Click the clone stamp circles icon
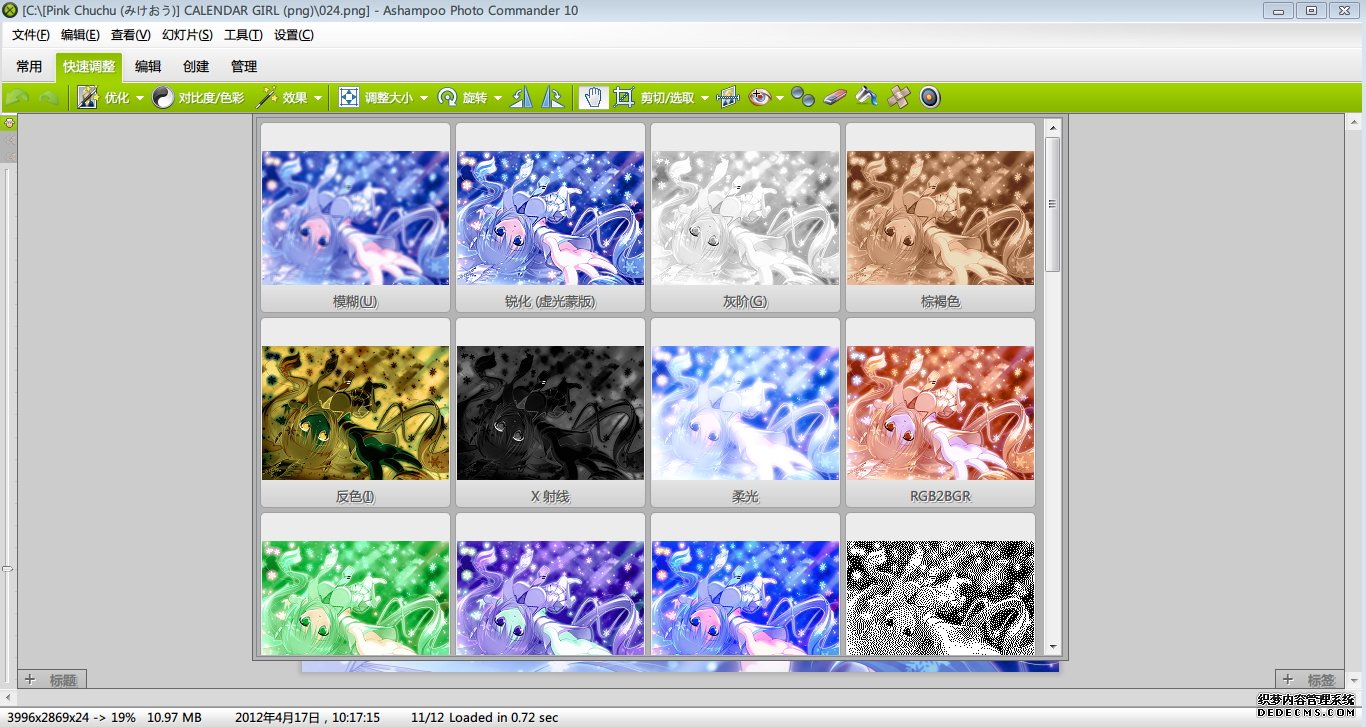The width and height of the screenshot is (1366, 727). coord(803,97)
